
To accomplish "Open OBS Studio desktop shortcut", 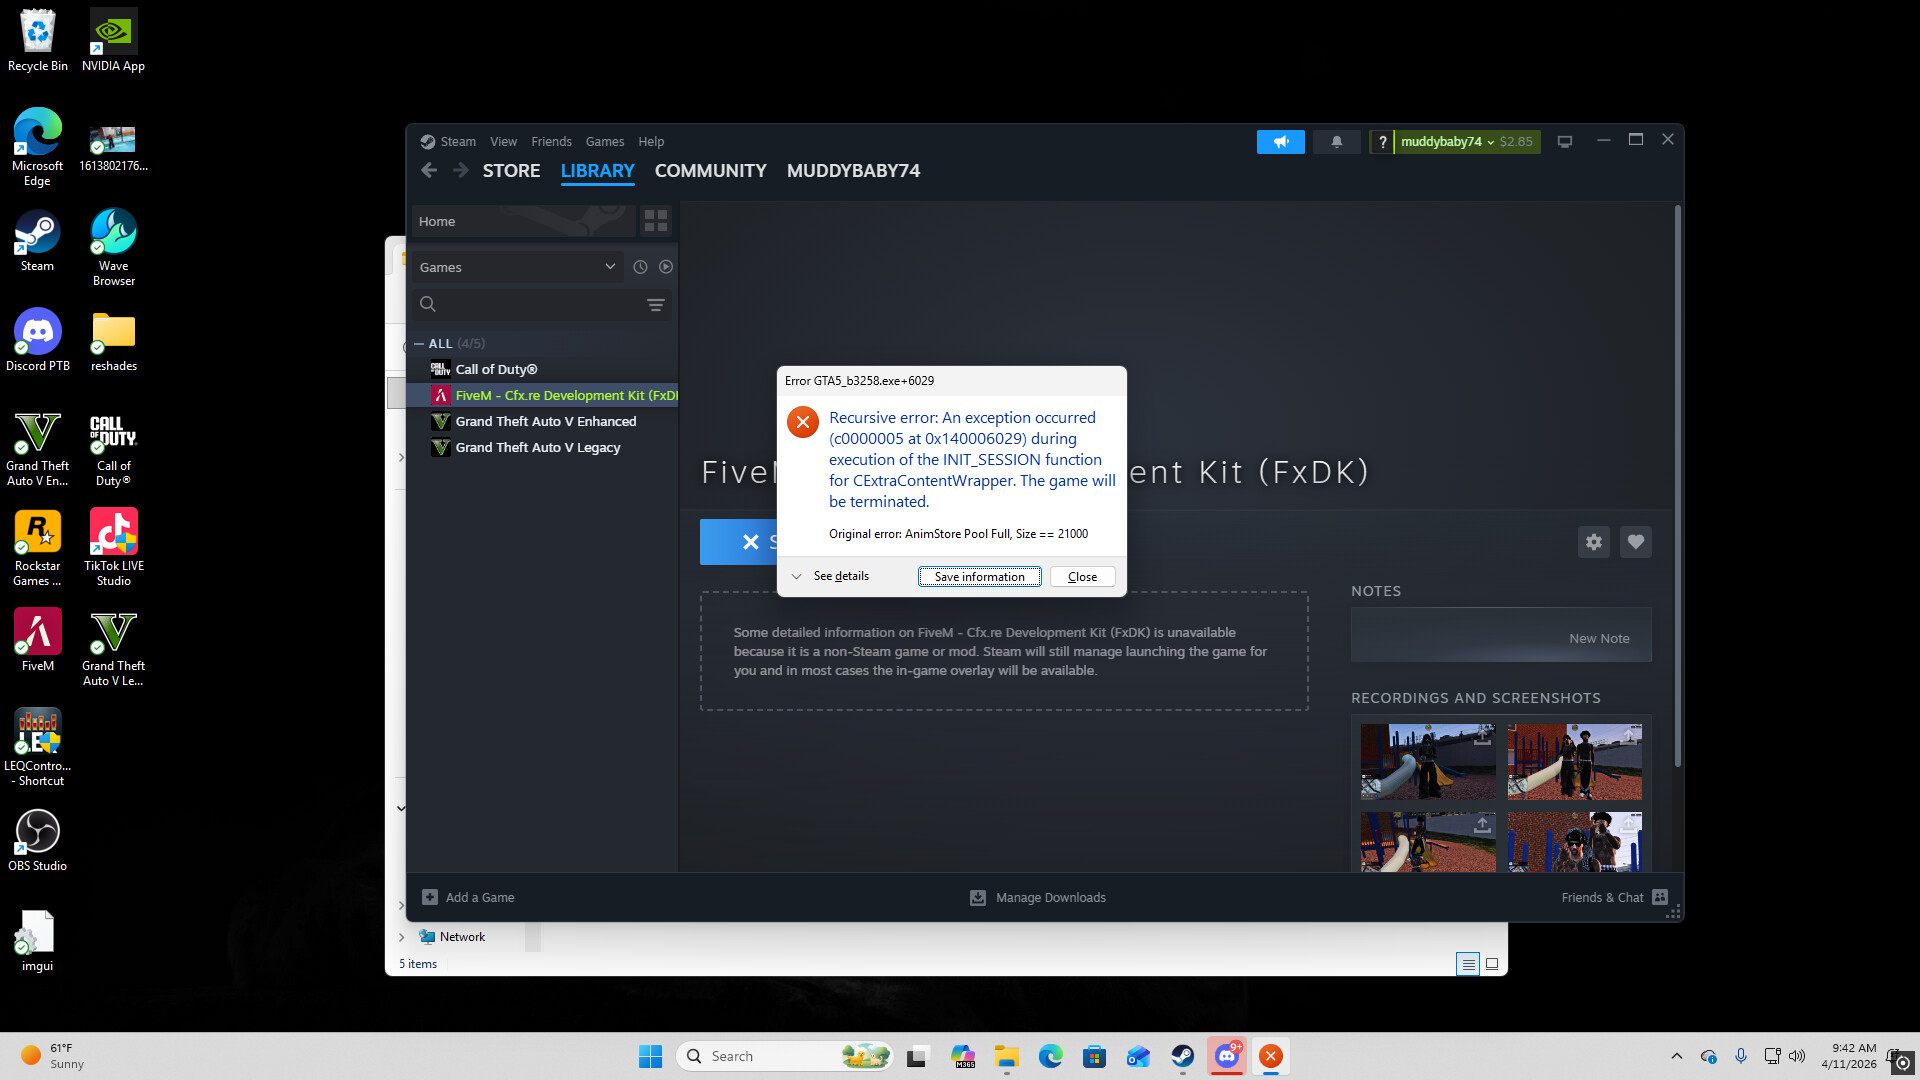I will pyautogui.click(x=38, y=839).
